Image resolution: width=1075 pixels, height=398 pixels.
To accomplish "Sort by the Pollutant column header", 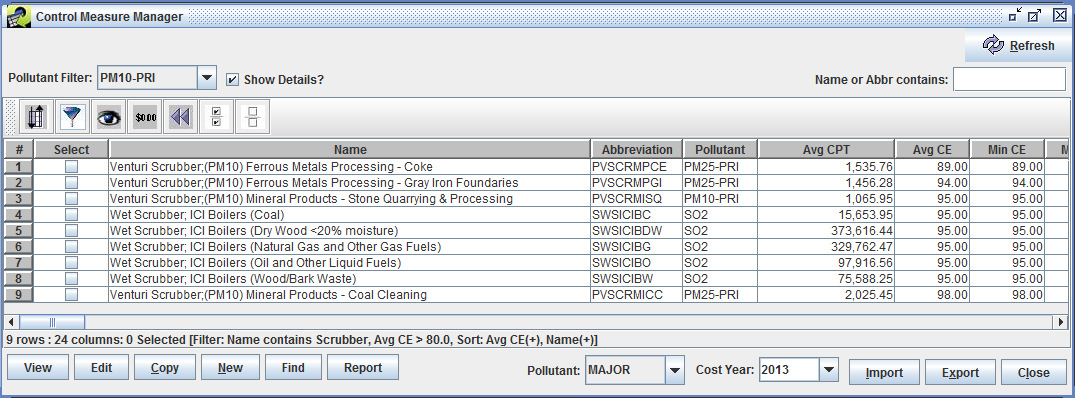I will pos(720,149).
